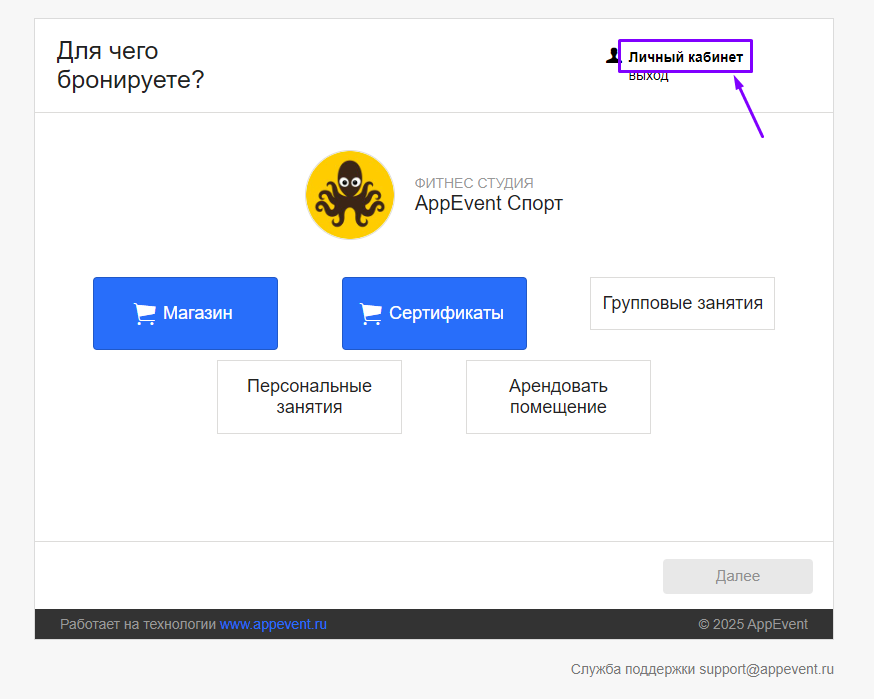Log out via the выход link
874x699 pixels.
648,77
